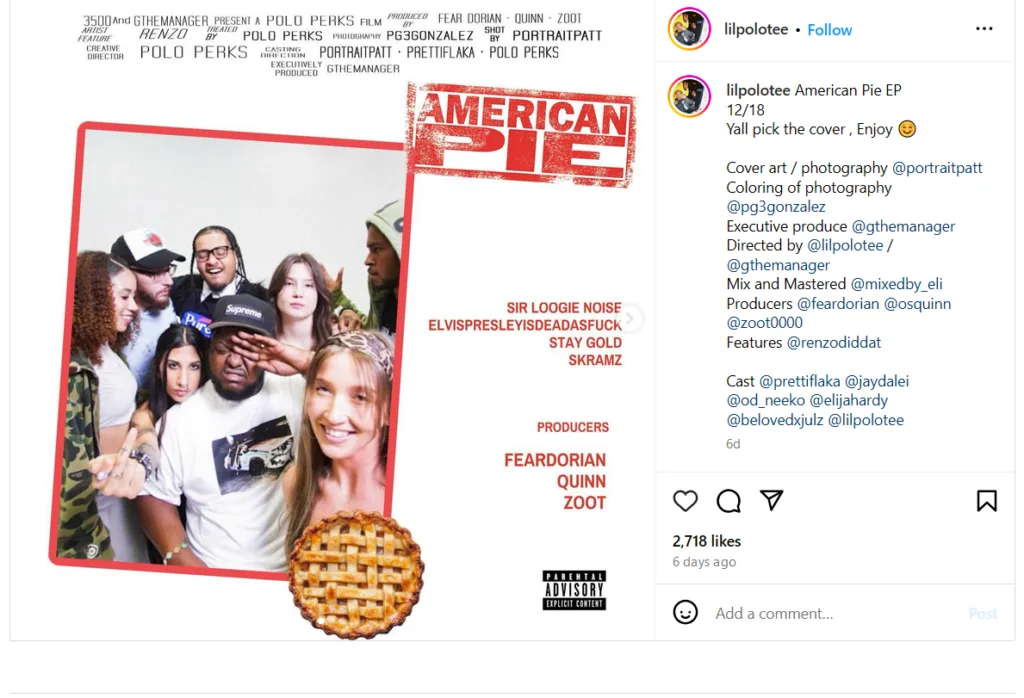Save post with bookmark icon
The image size is (1024, 698).
click(x=986, y=501)
